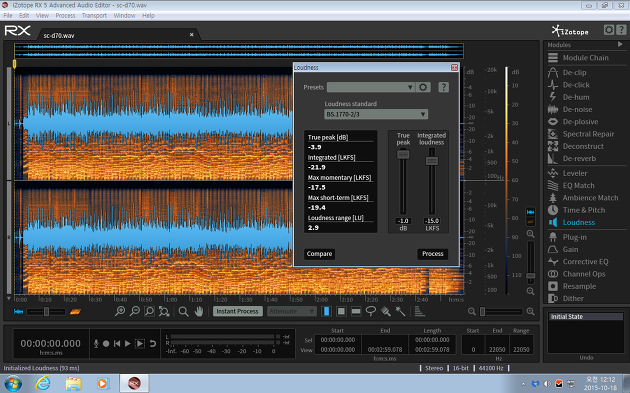Open the Module Chain module
630x393 pixels.
coord(578,58)
